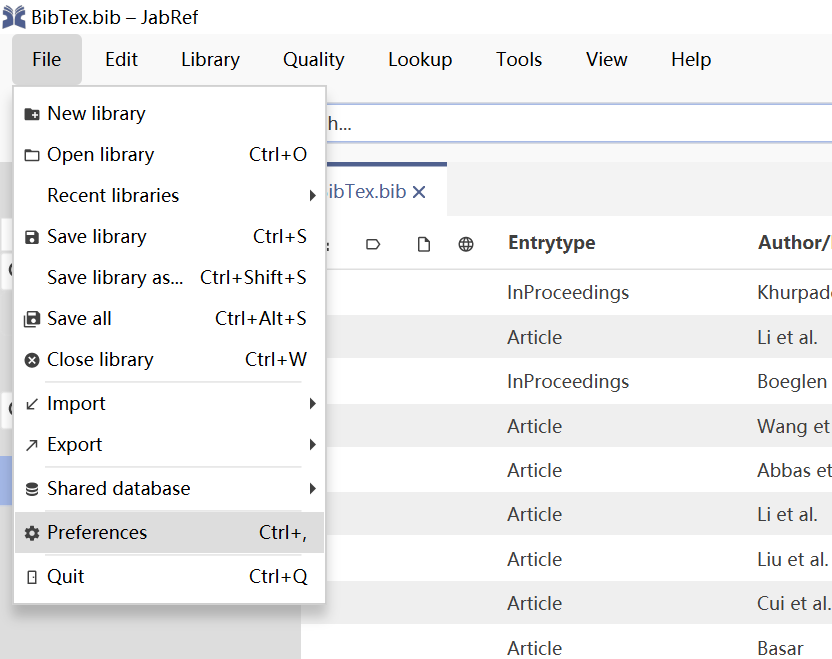This screenshot has height=659, width=832.
Task: Click the Shared database stack icon
Action: [32, 489]
